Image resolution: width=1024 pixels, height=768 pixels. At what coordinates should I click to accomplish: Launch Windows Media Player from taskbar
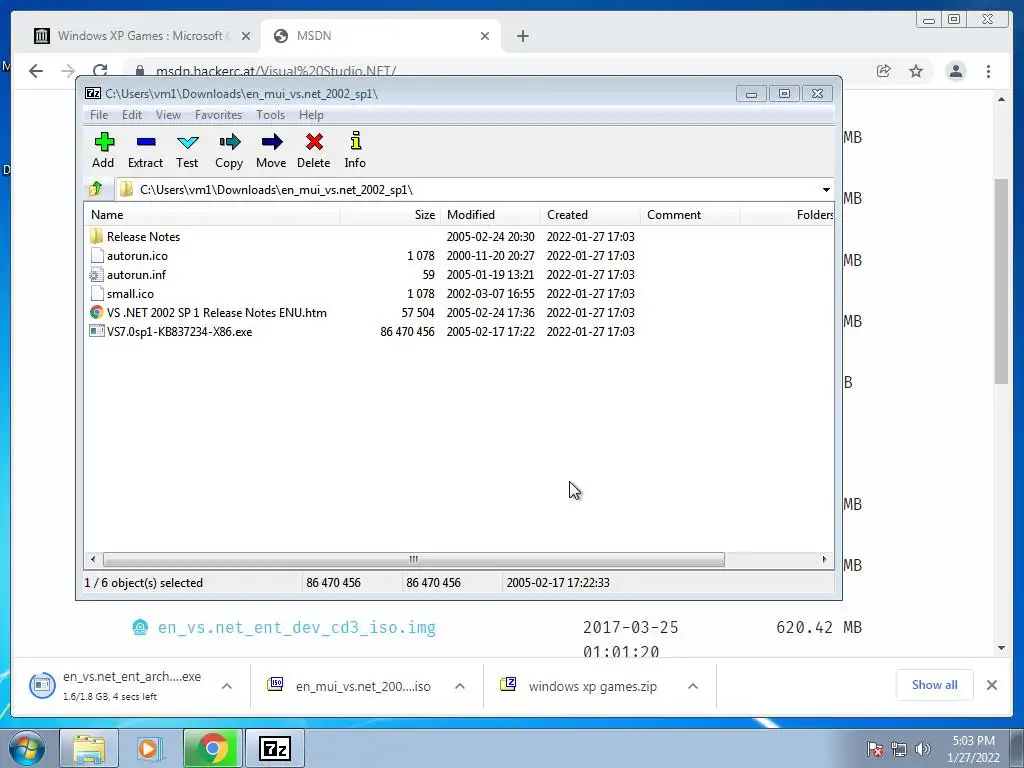149,748
